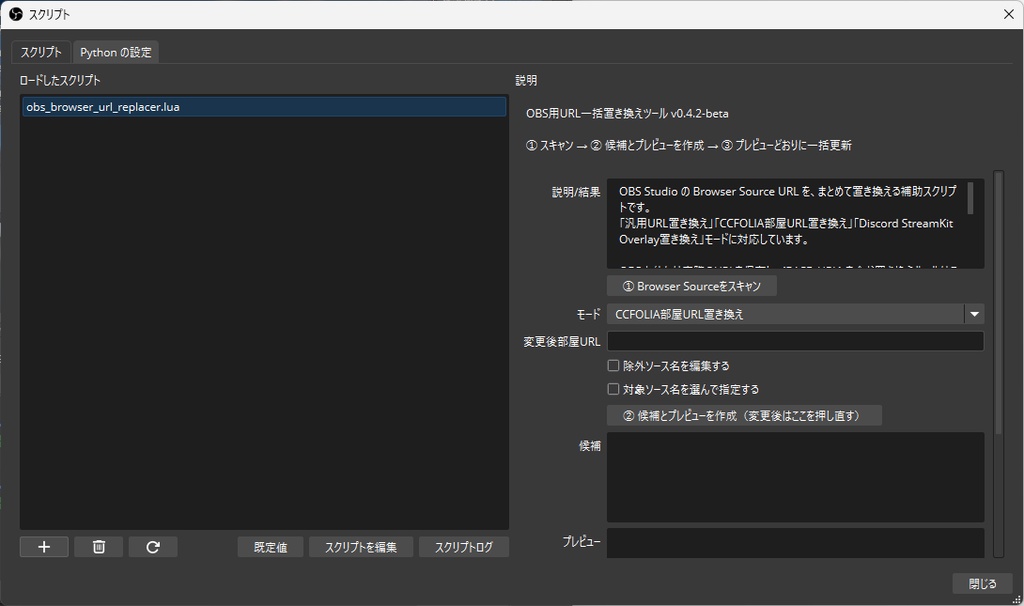Image resolution: width=1024 pixels, height=606 pixels.
Task: Click the 変更後部屋URL label
Action: pyautogui.click(x=562, y=342)
